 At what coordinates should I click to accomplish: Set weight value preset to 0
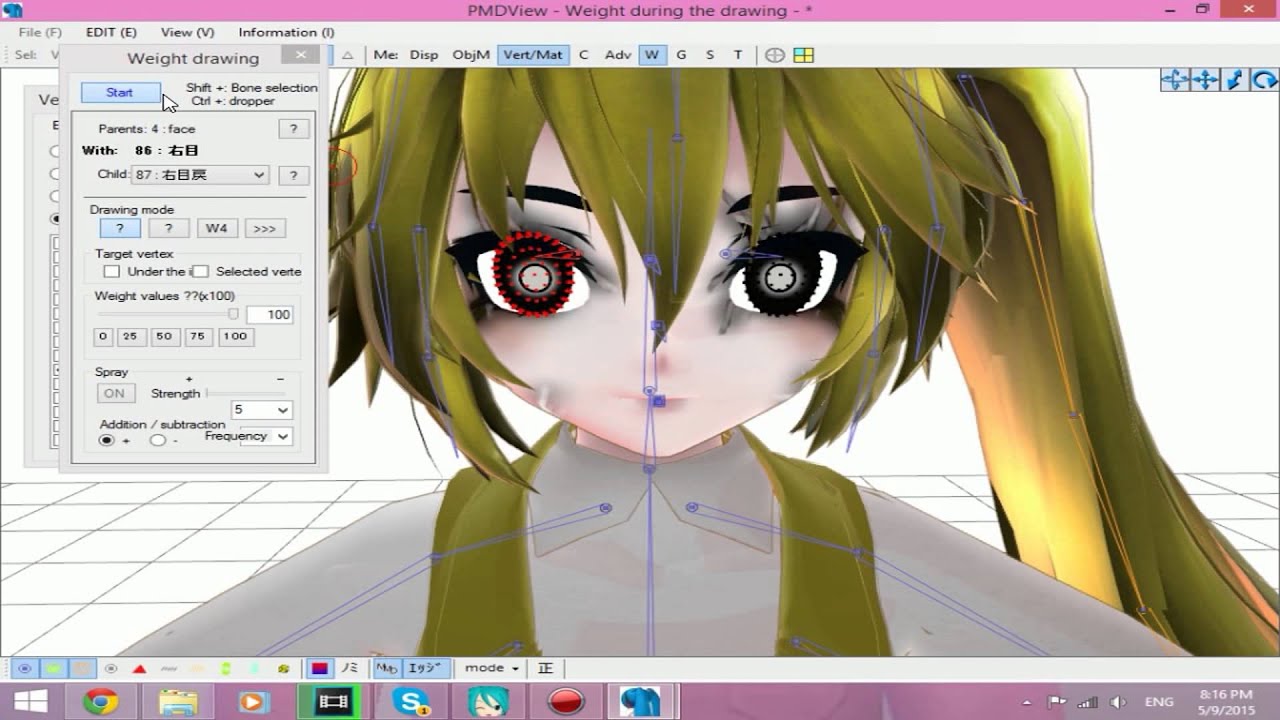click(103, 337)
